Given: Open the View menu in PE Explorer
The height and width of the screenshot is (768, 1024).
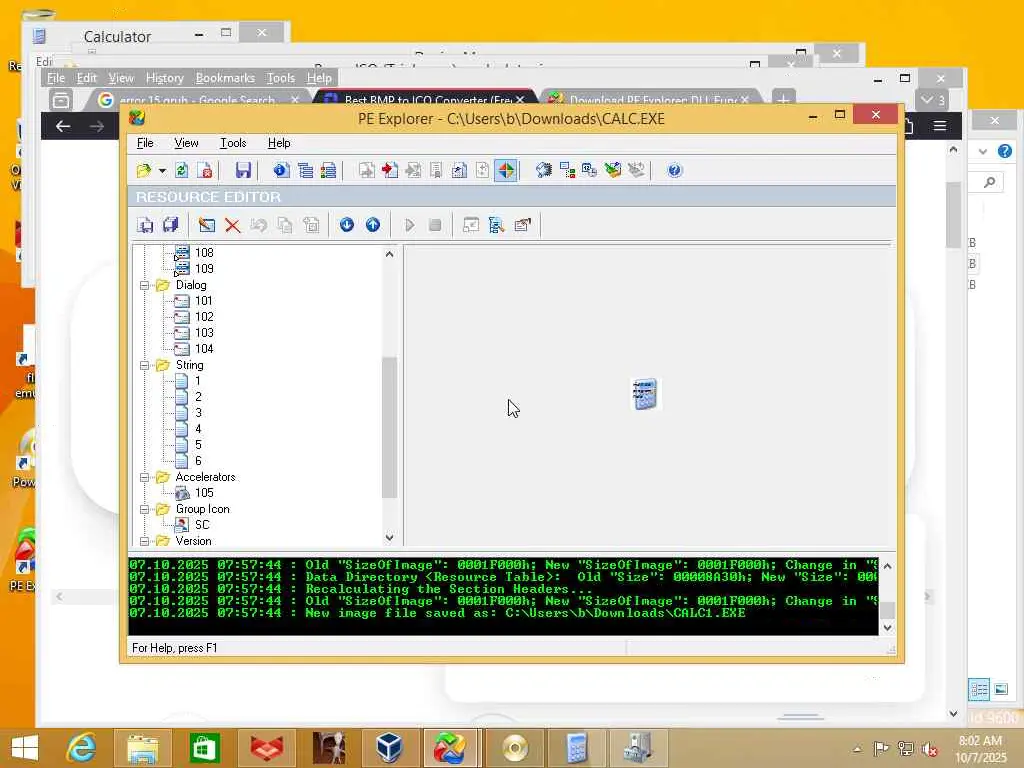Looking at the screenshot, I should coord(186,143).
